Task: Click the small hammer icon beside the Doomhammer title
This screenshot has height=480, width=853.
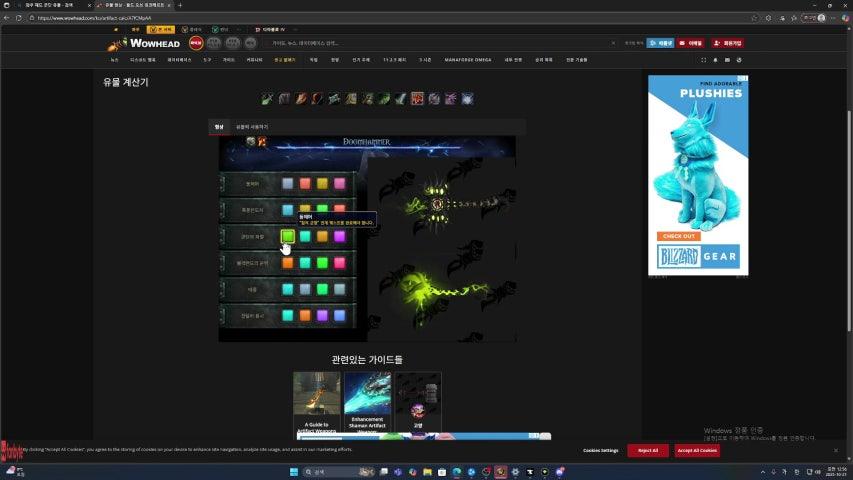Action: [263, 142]
